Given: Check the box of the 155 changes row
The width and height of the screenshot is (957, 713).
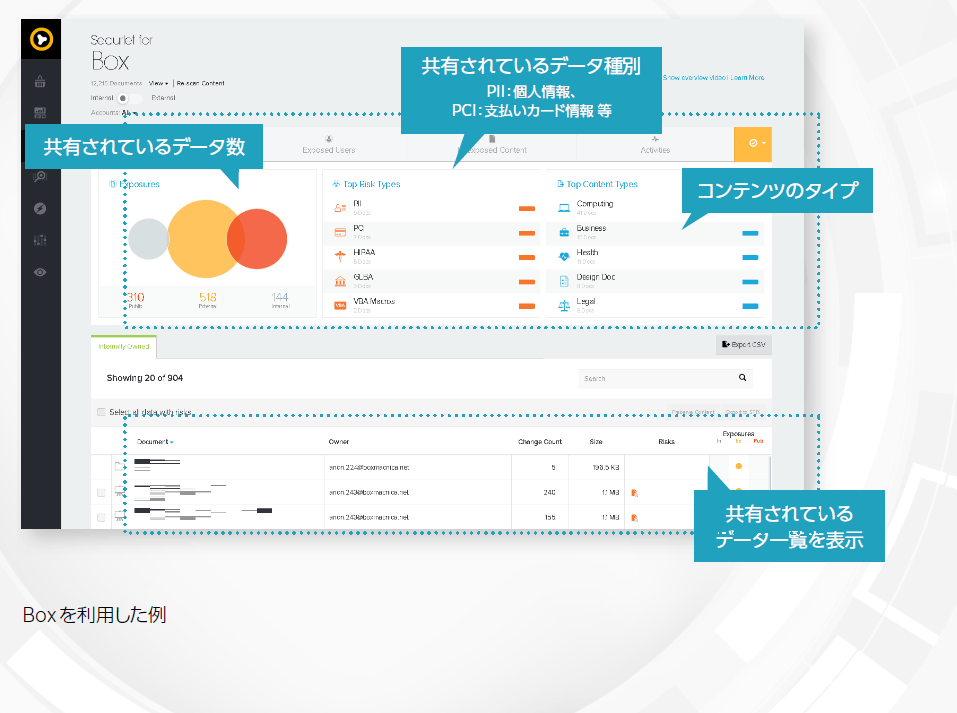Looking at the screenshot, I should coord(101,518).
